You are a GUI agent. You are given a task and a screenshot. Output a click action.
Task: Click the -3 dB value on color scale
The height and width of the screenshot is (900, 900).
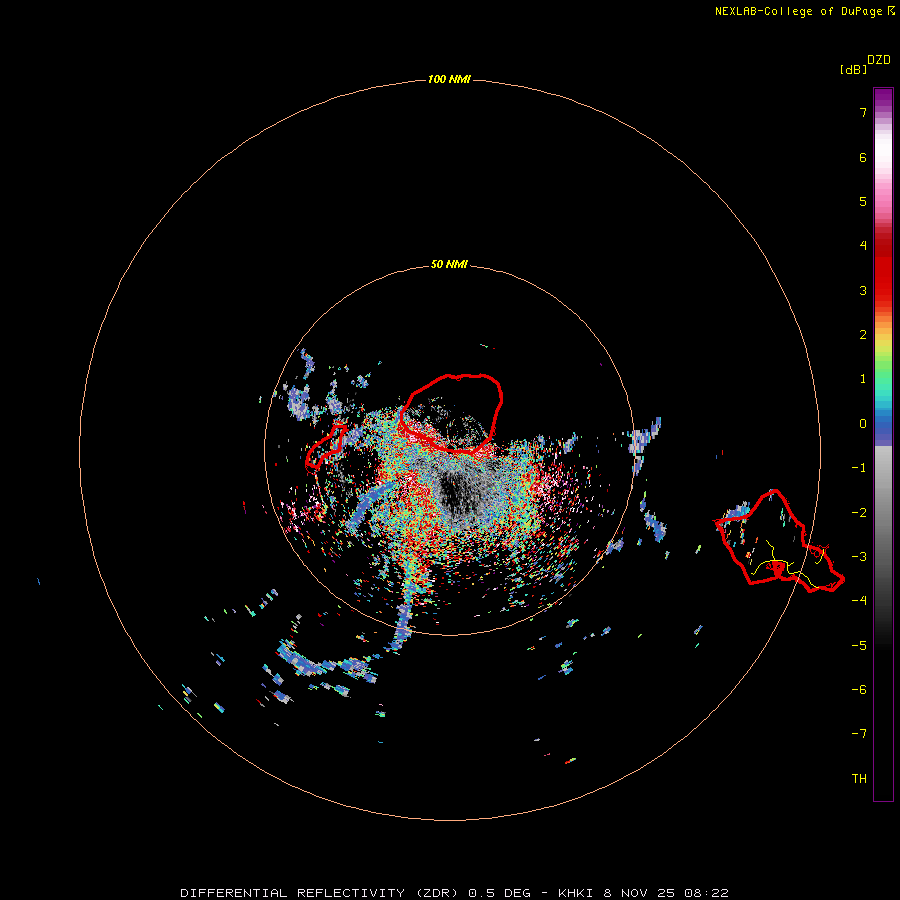click(x=859, y=557)
